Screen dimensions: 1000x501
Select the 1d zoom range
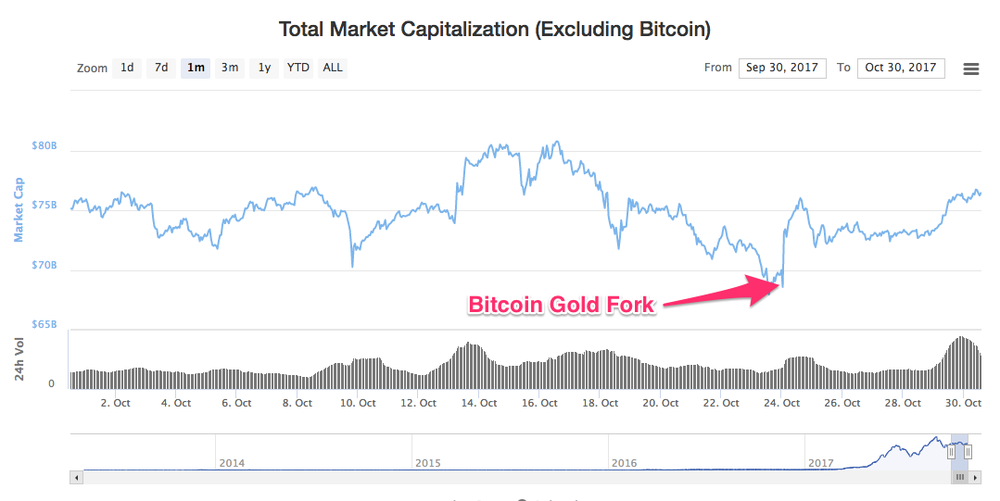point(127,68)
